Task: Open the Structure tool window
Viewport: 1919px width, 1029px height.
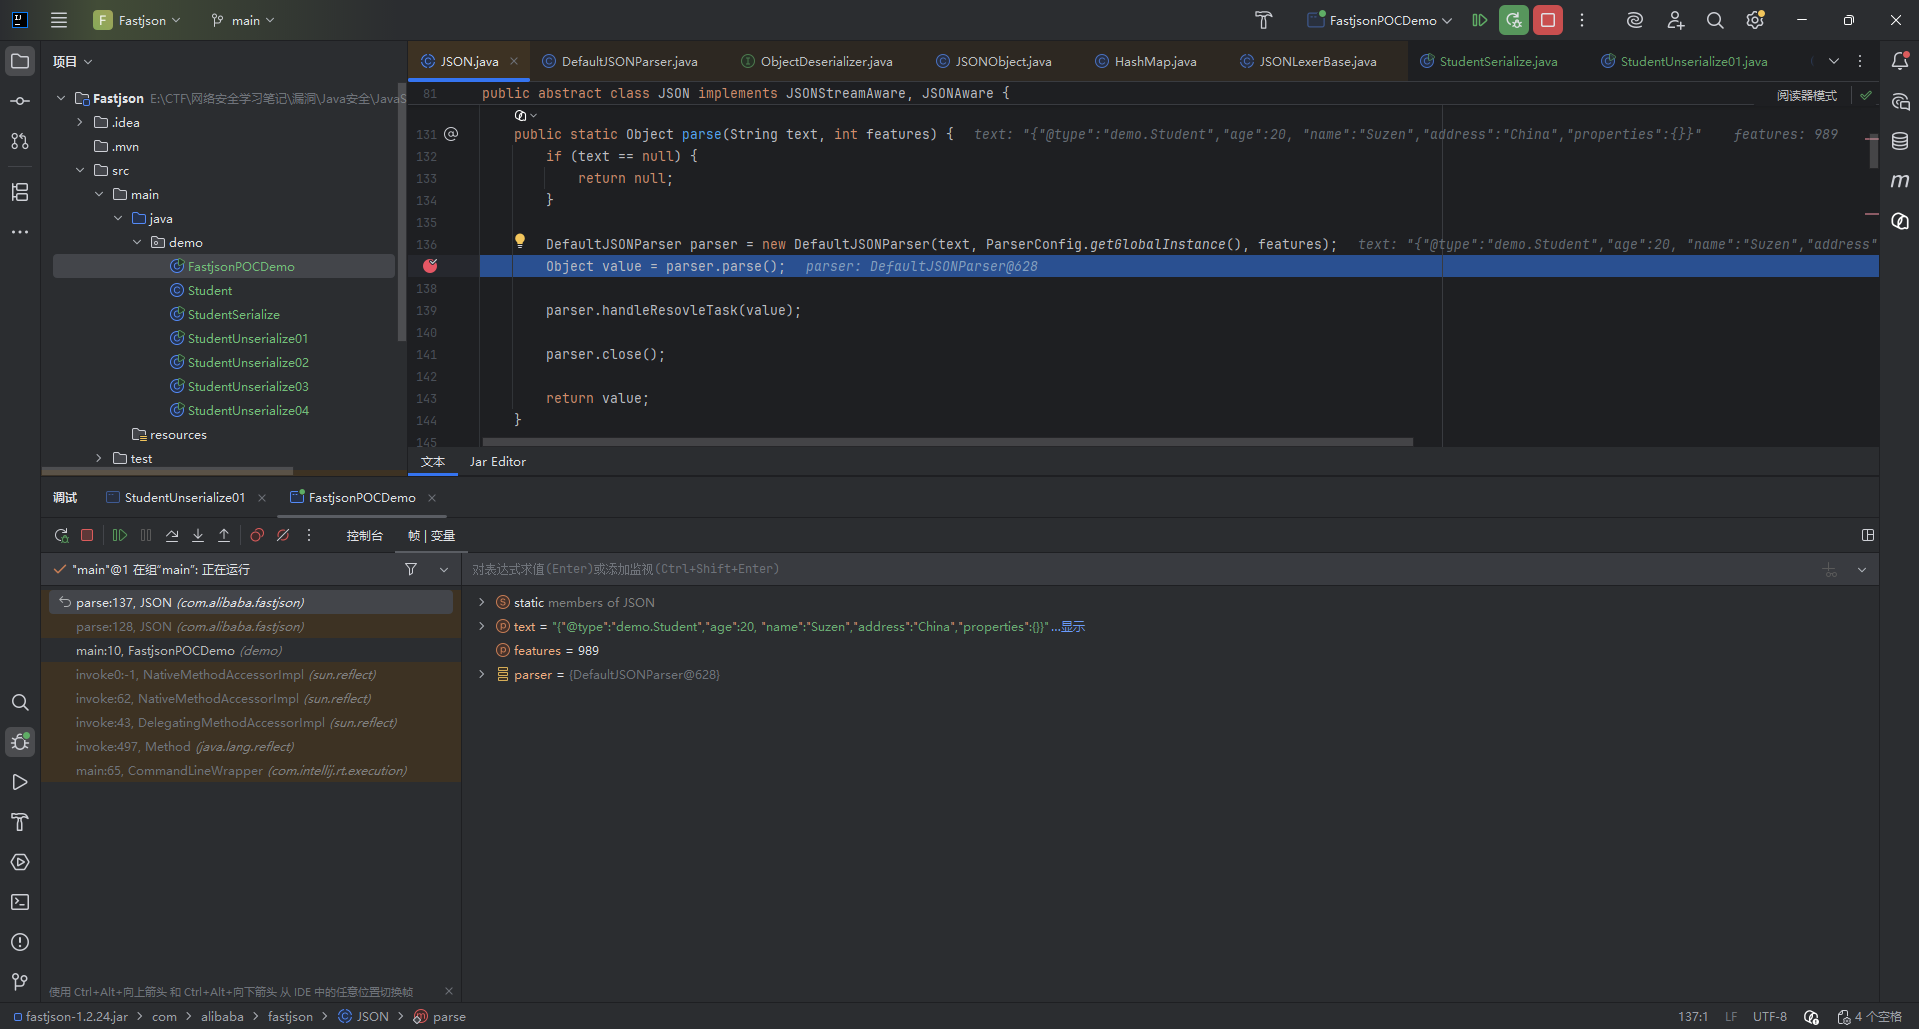Action: [x=20, y=192]
